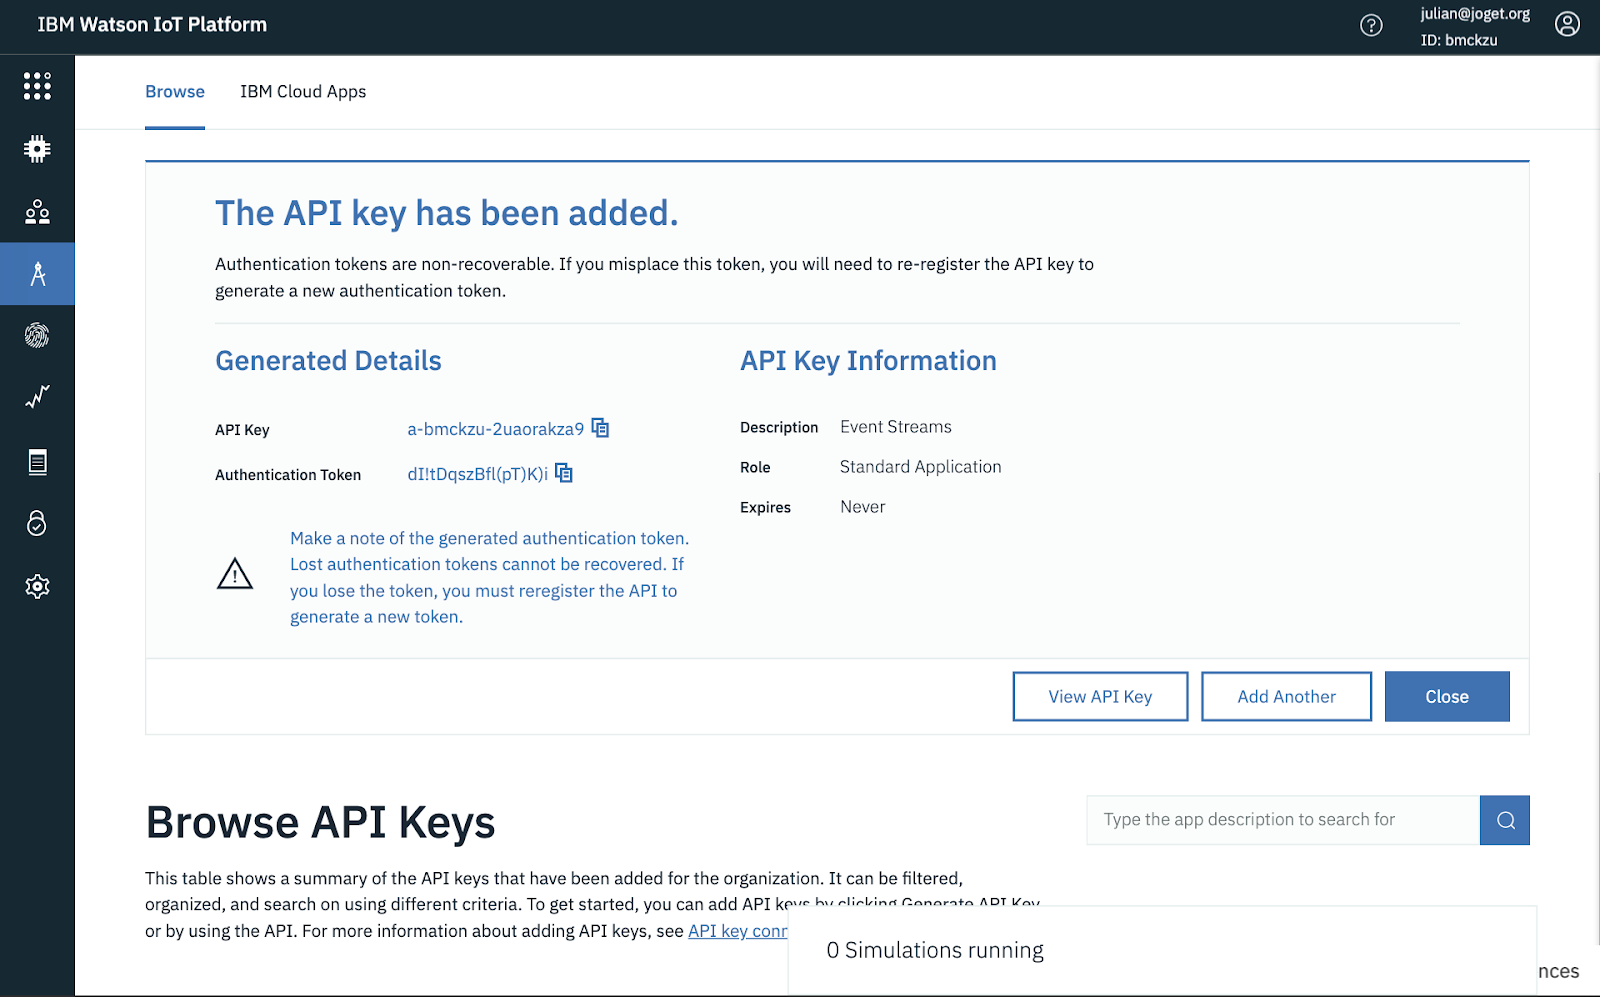Click the app description search field
The height and width of the screenshot is (997, 1600).
point(1283,820)
